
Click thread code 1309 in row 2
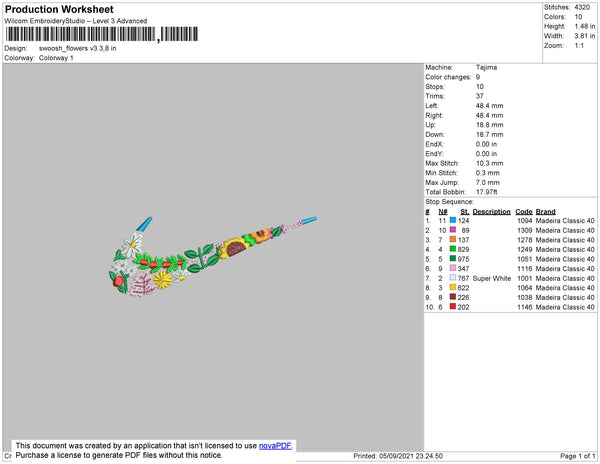(525, 230)
